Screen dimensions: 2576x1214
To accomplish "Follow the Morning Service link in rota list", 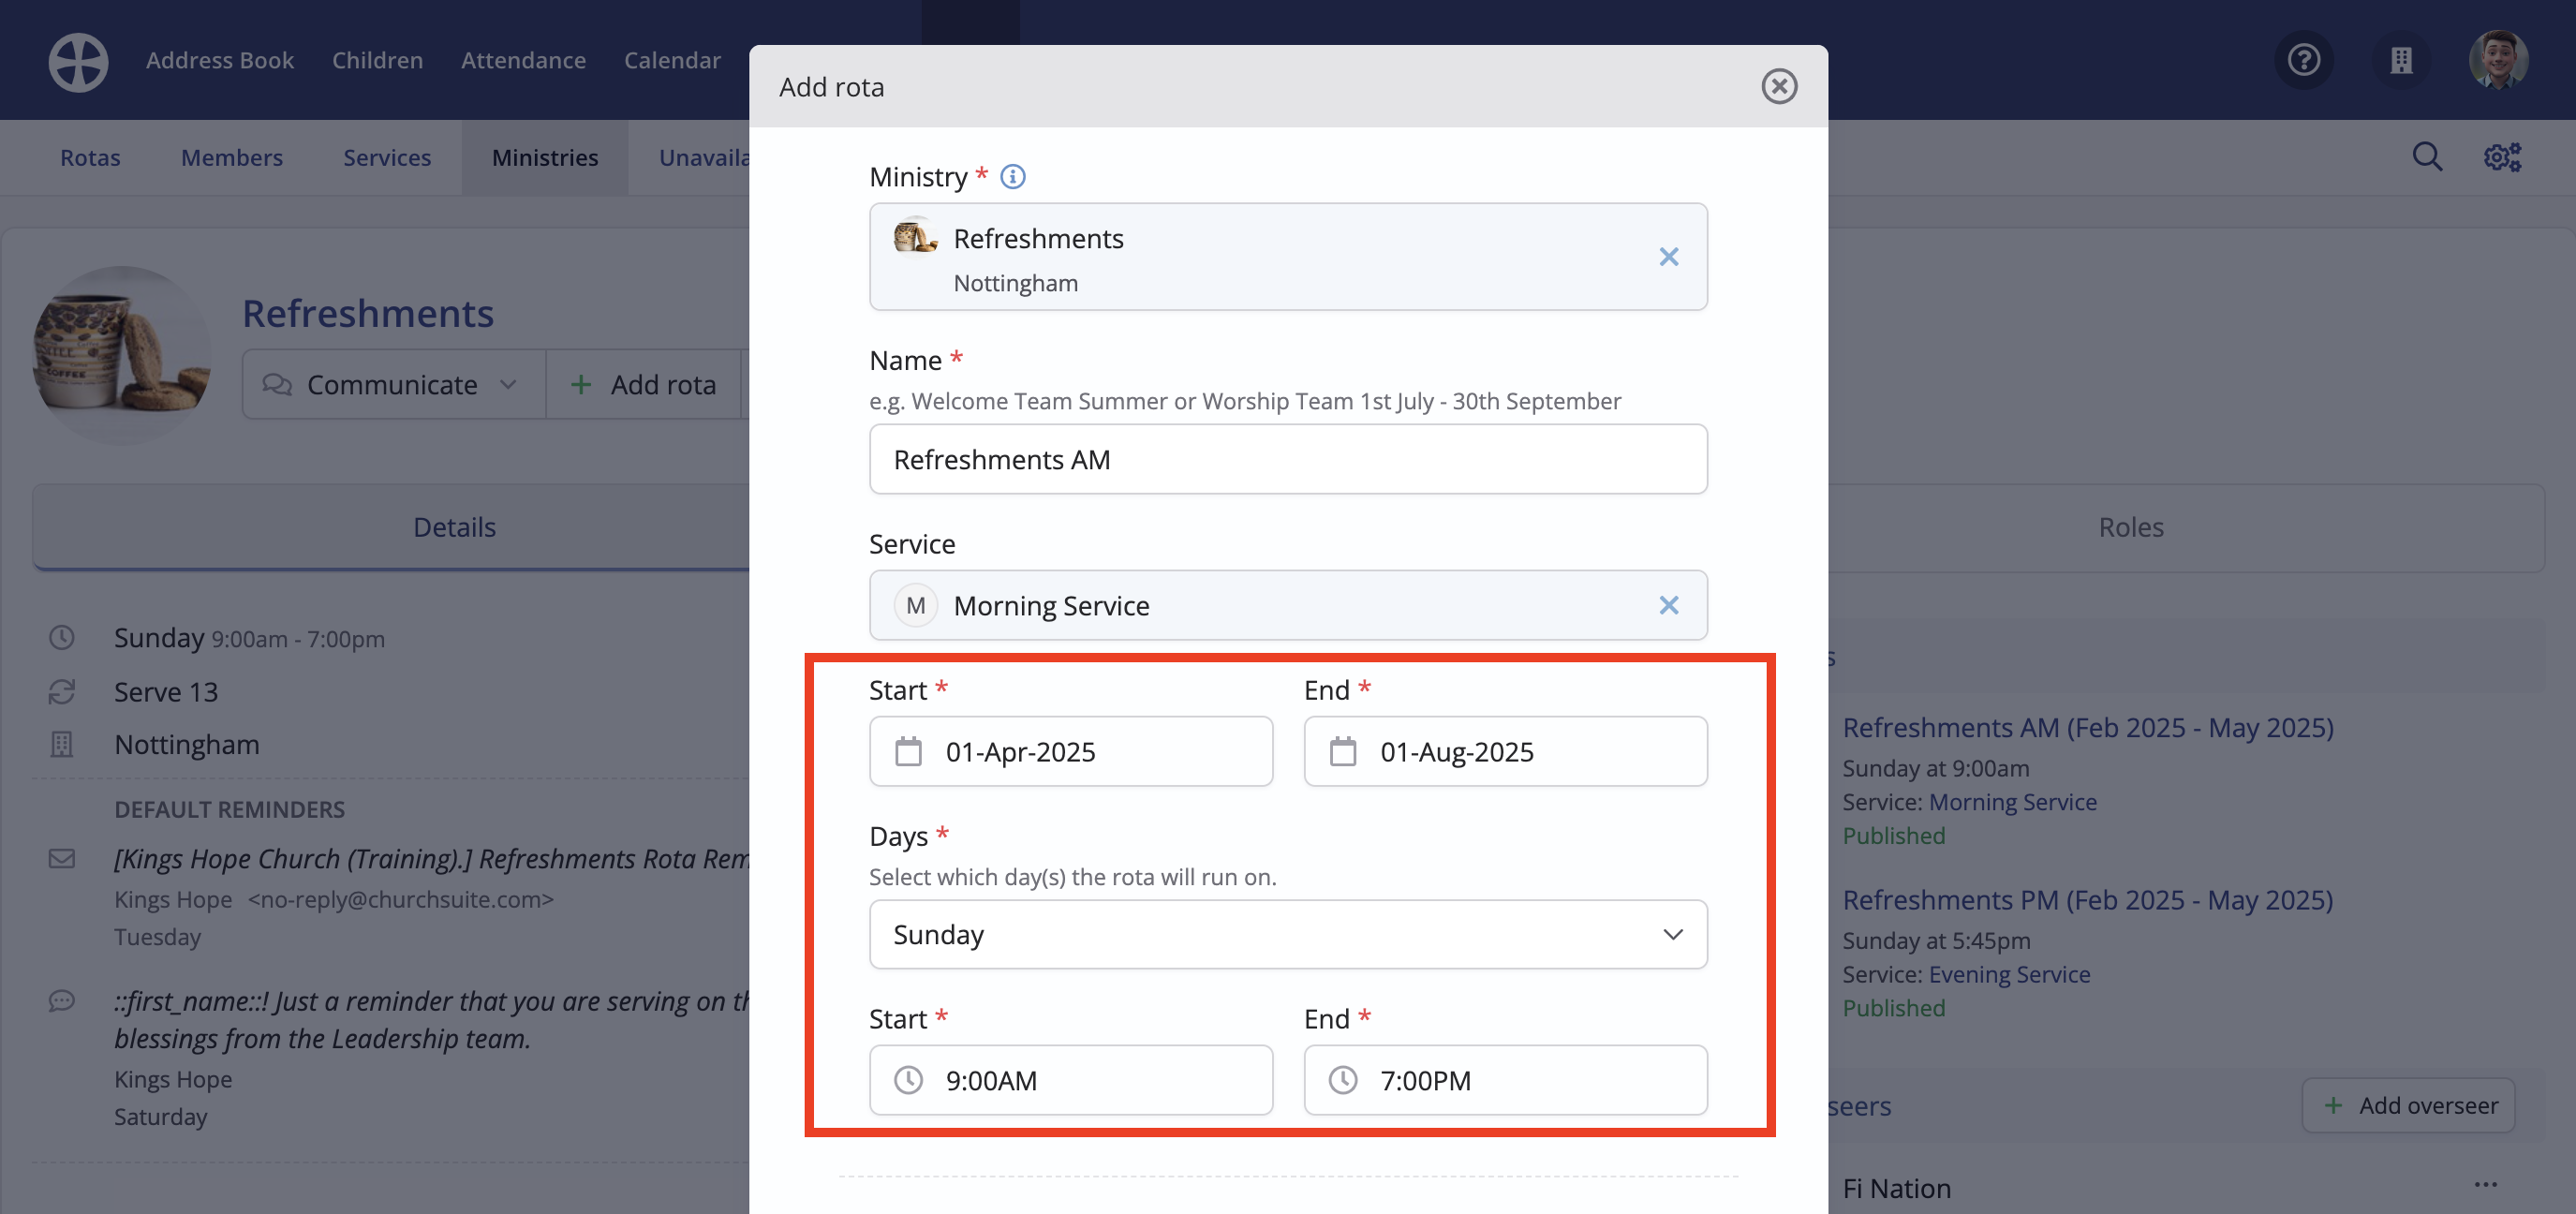I will [x=2012, y=802].
